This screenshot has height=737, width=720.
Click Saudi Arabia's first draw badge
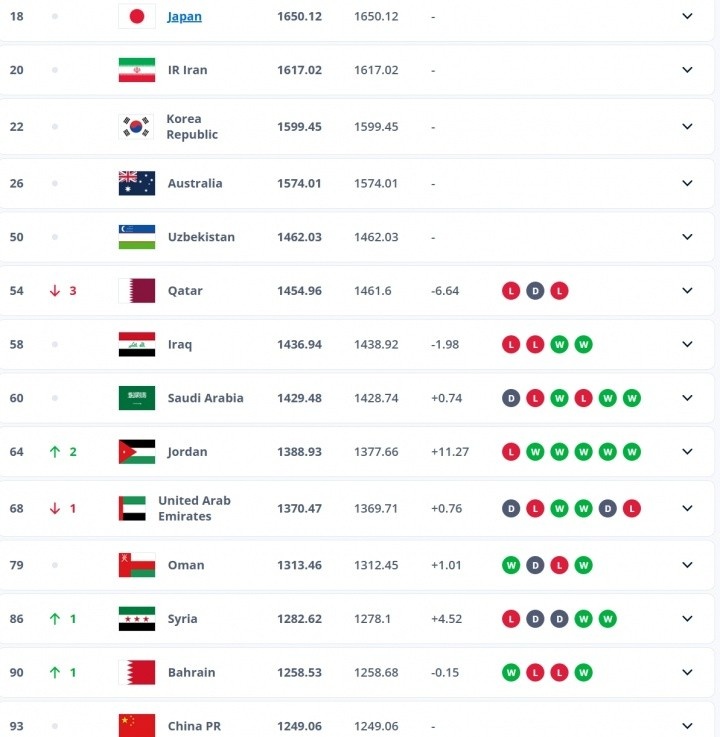[x=511, y=398]
